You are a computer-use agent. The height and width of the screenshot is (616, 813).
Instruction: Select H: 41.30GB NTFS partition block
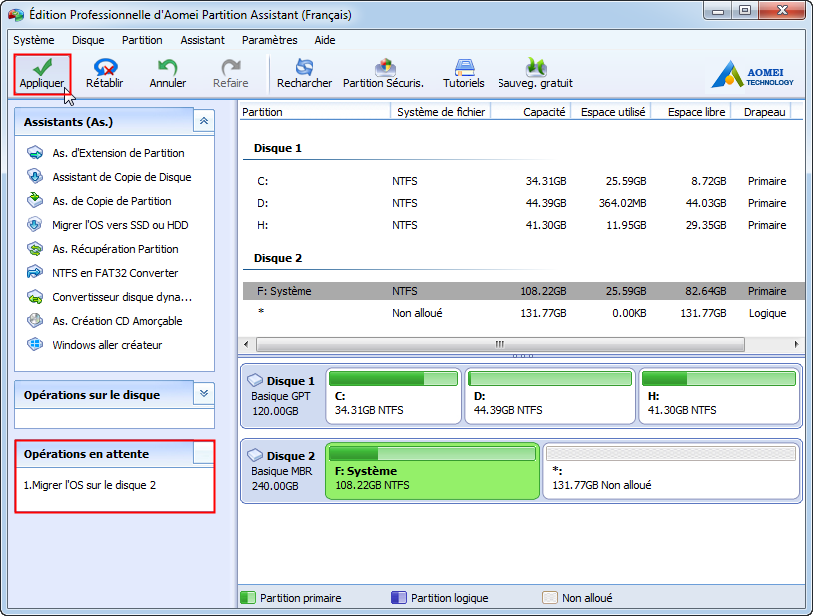(719, 396)
